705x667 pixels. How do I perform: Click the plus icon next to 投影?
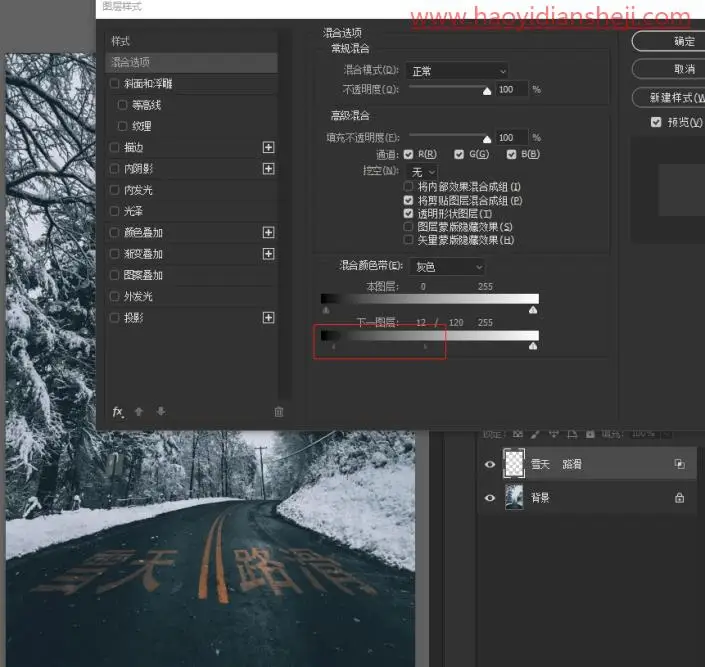click(268, 318)
